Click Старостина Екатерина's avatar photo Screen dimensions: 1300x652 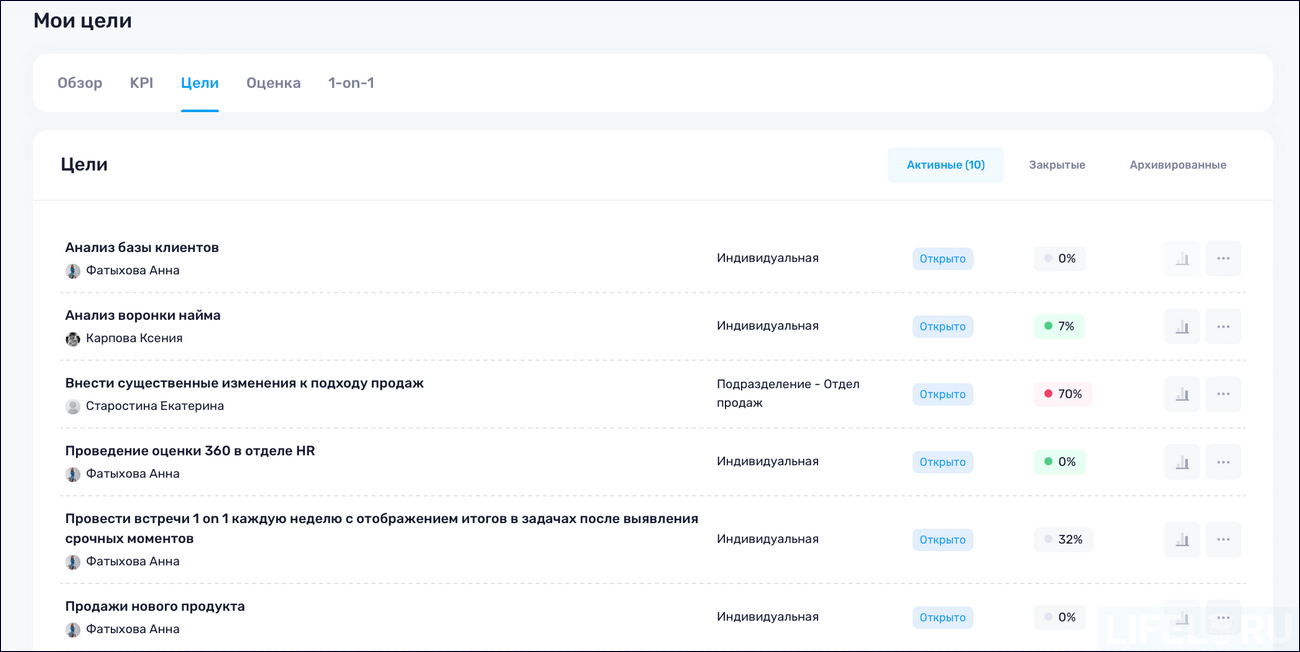tap(71, 406)
